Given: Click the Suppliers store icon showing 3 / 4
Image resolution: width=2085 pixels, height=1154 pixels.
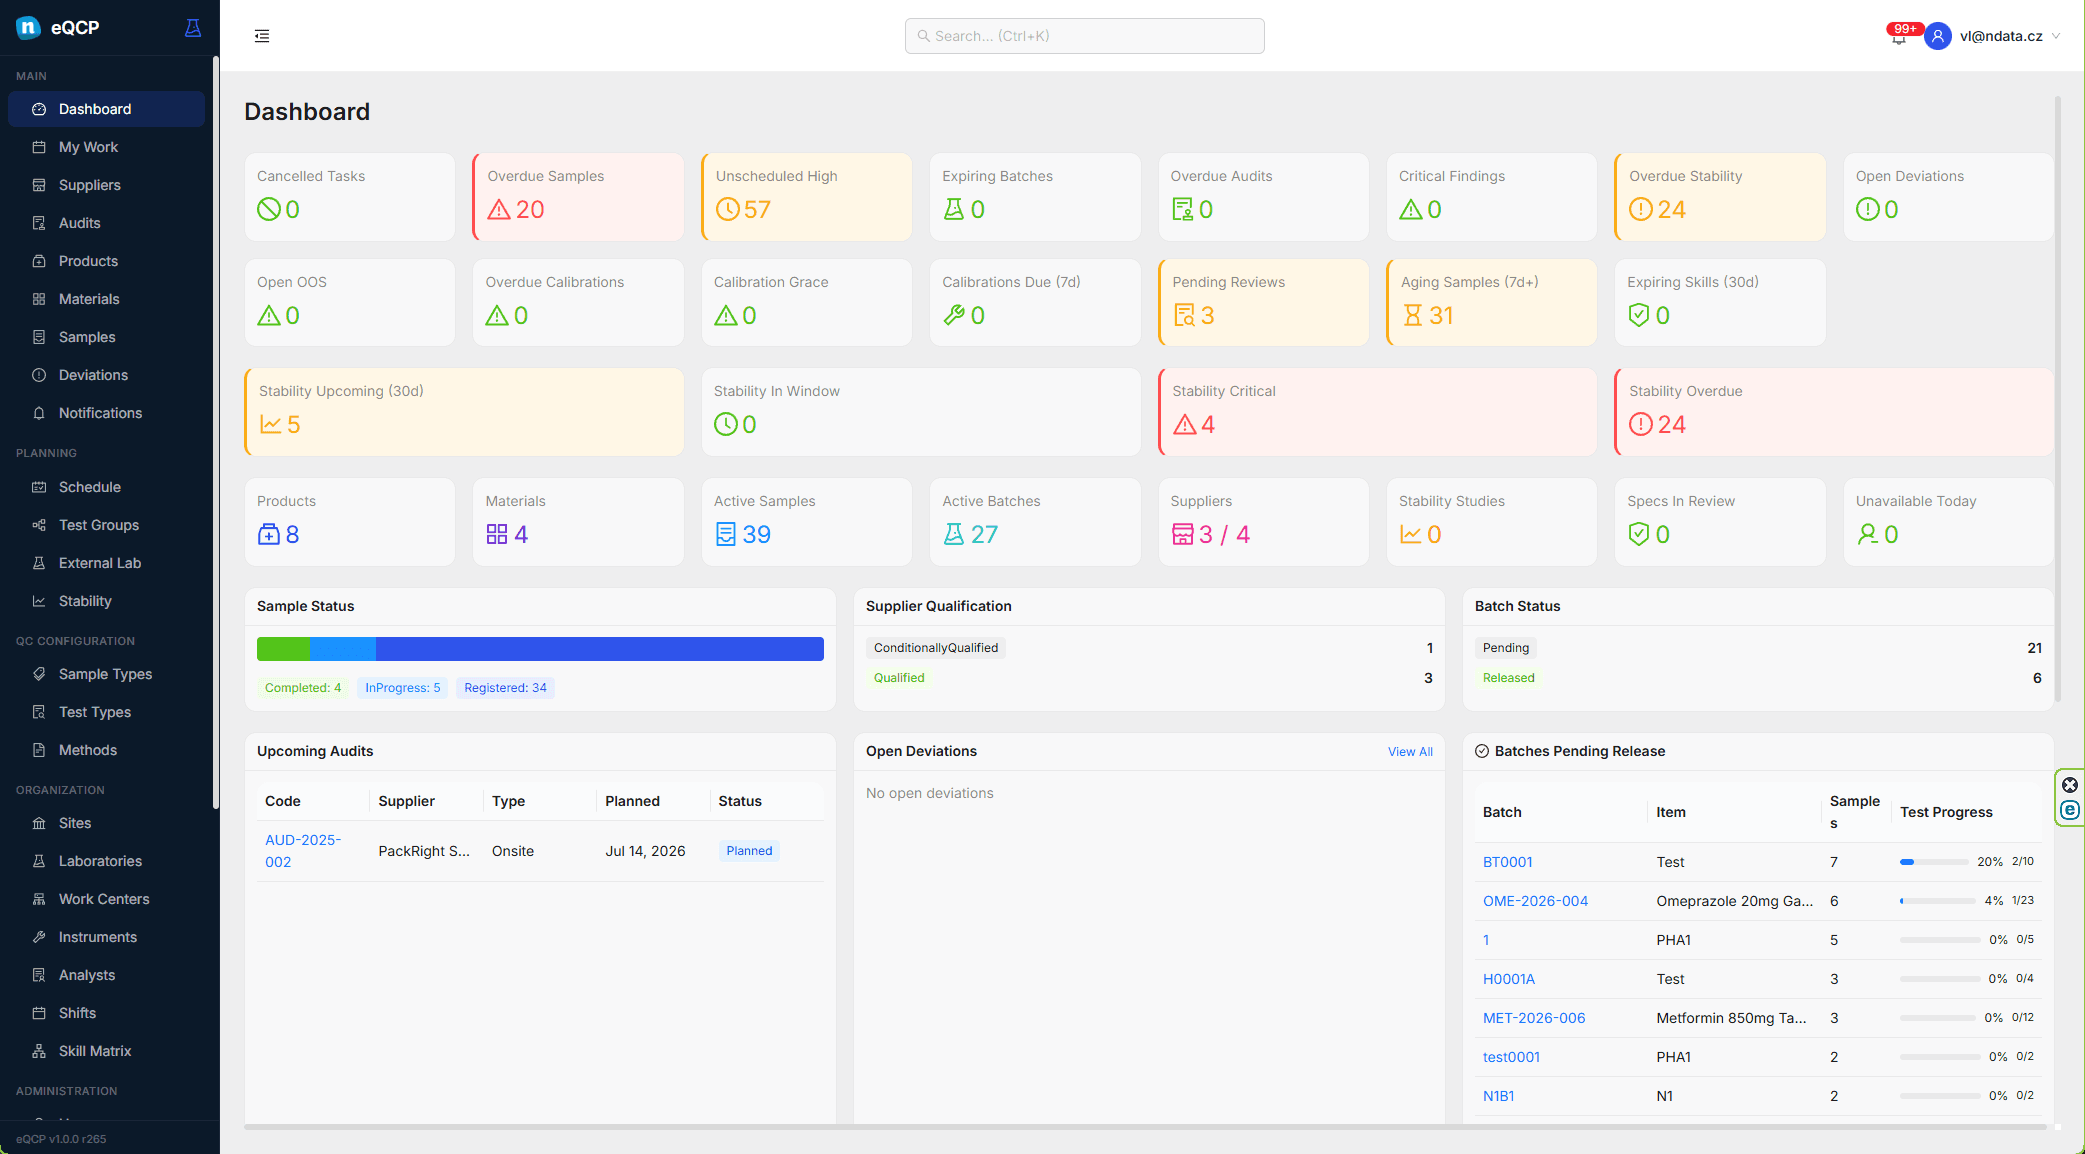Looking at the screenshot, I should (1183, 535).
